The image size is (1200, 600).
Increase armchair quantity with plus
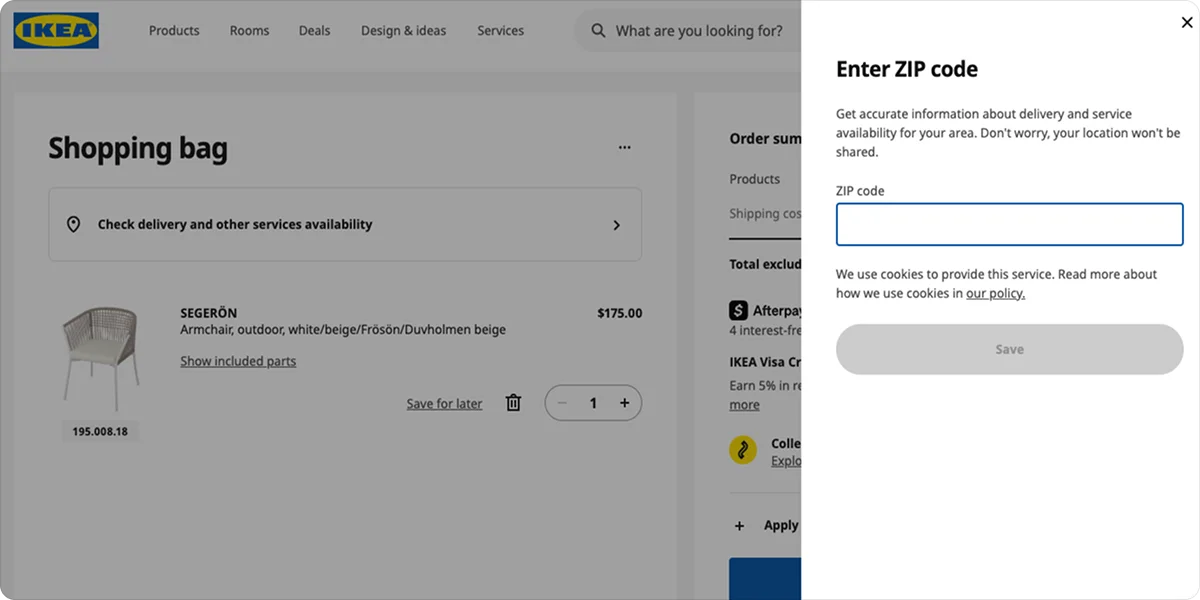tap(624, 403)
